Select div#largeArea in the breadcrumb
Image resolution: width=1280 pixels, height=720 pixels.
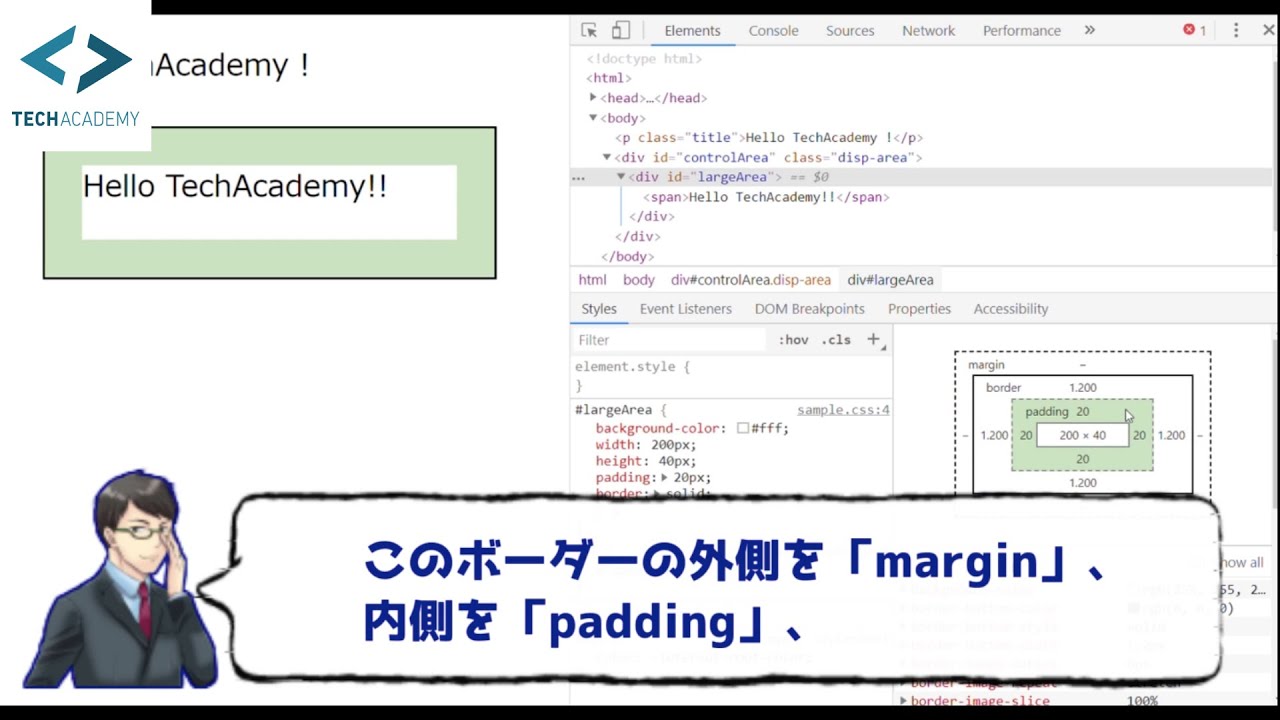click(890, 280)
